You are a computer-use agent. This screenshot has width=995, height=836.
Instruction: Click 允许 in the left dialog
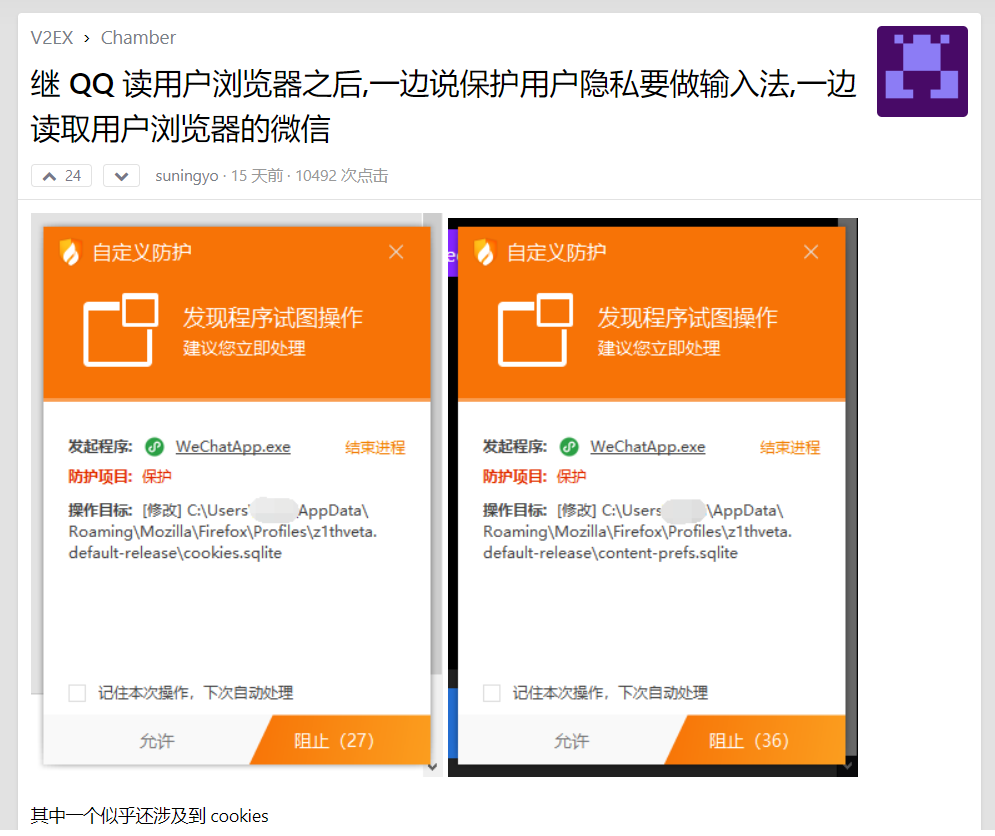pos(157,740)
